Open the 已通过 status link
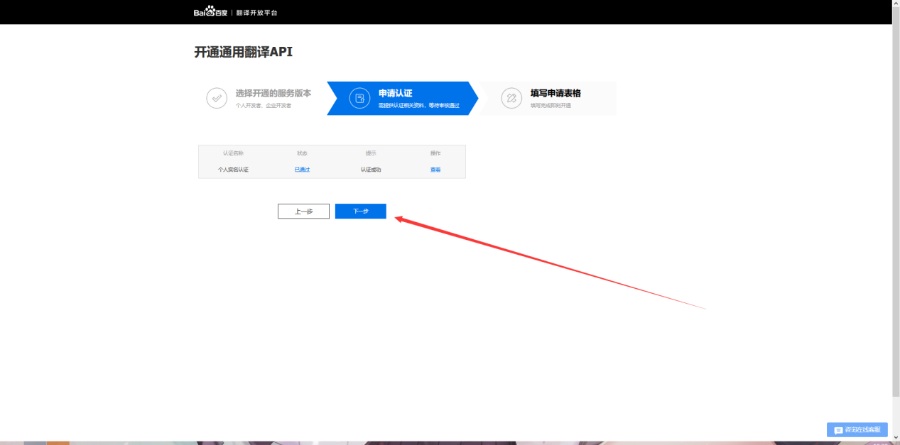The width and height of the screenshot is (900, 445). point(302,170)
